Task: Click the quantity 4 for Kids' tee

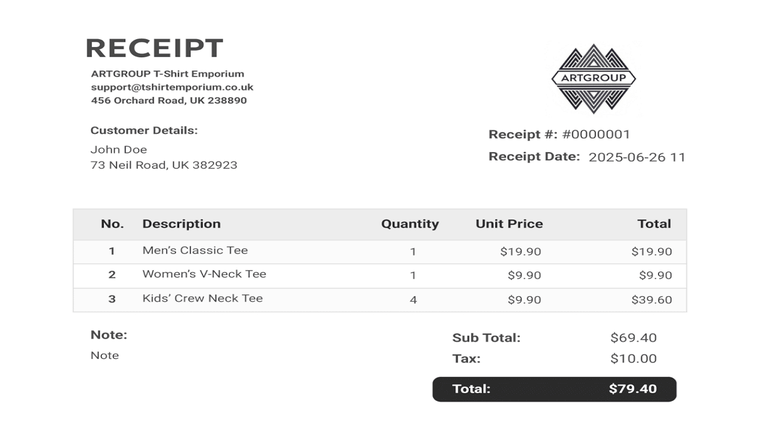Action: [x=413, y=300]
